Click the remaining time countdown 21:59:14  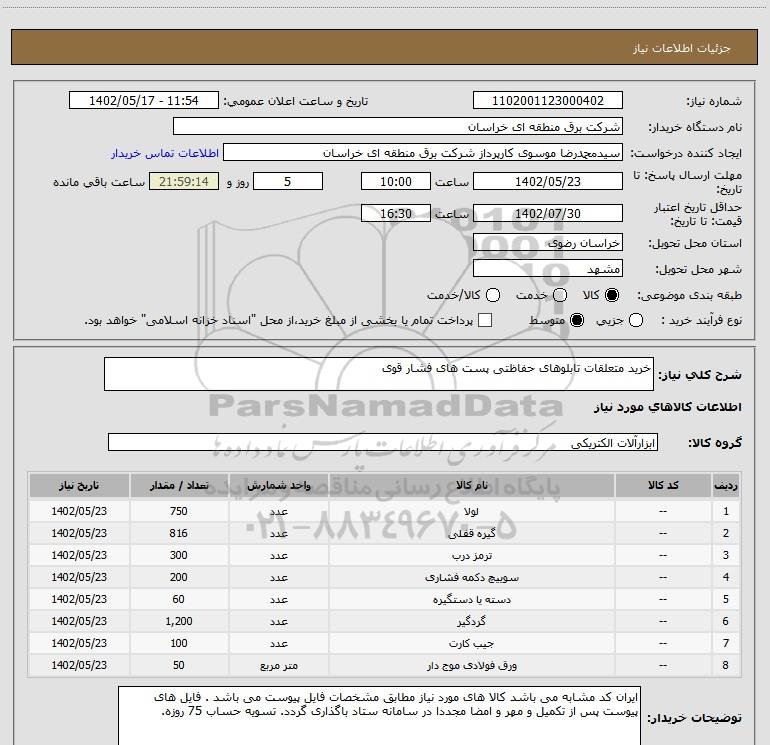184,181
